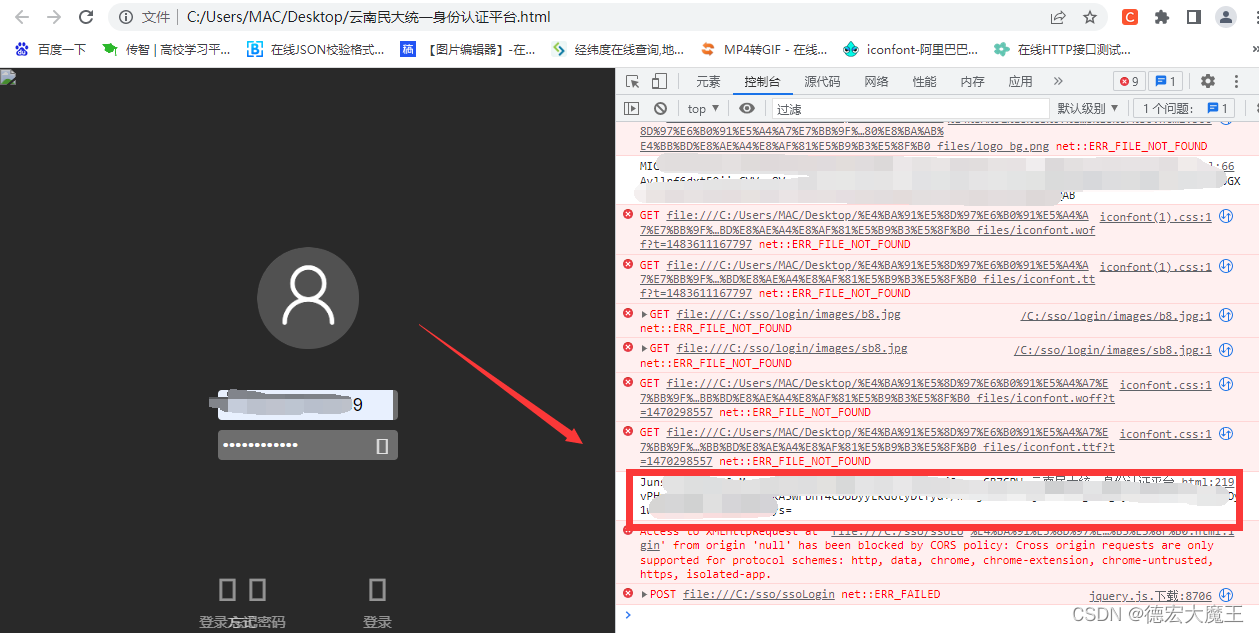1259x633 pixels.
Task: Open the 经纬度在线查询 bookmark
Action: (x=618, y=49)
